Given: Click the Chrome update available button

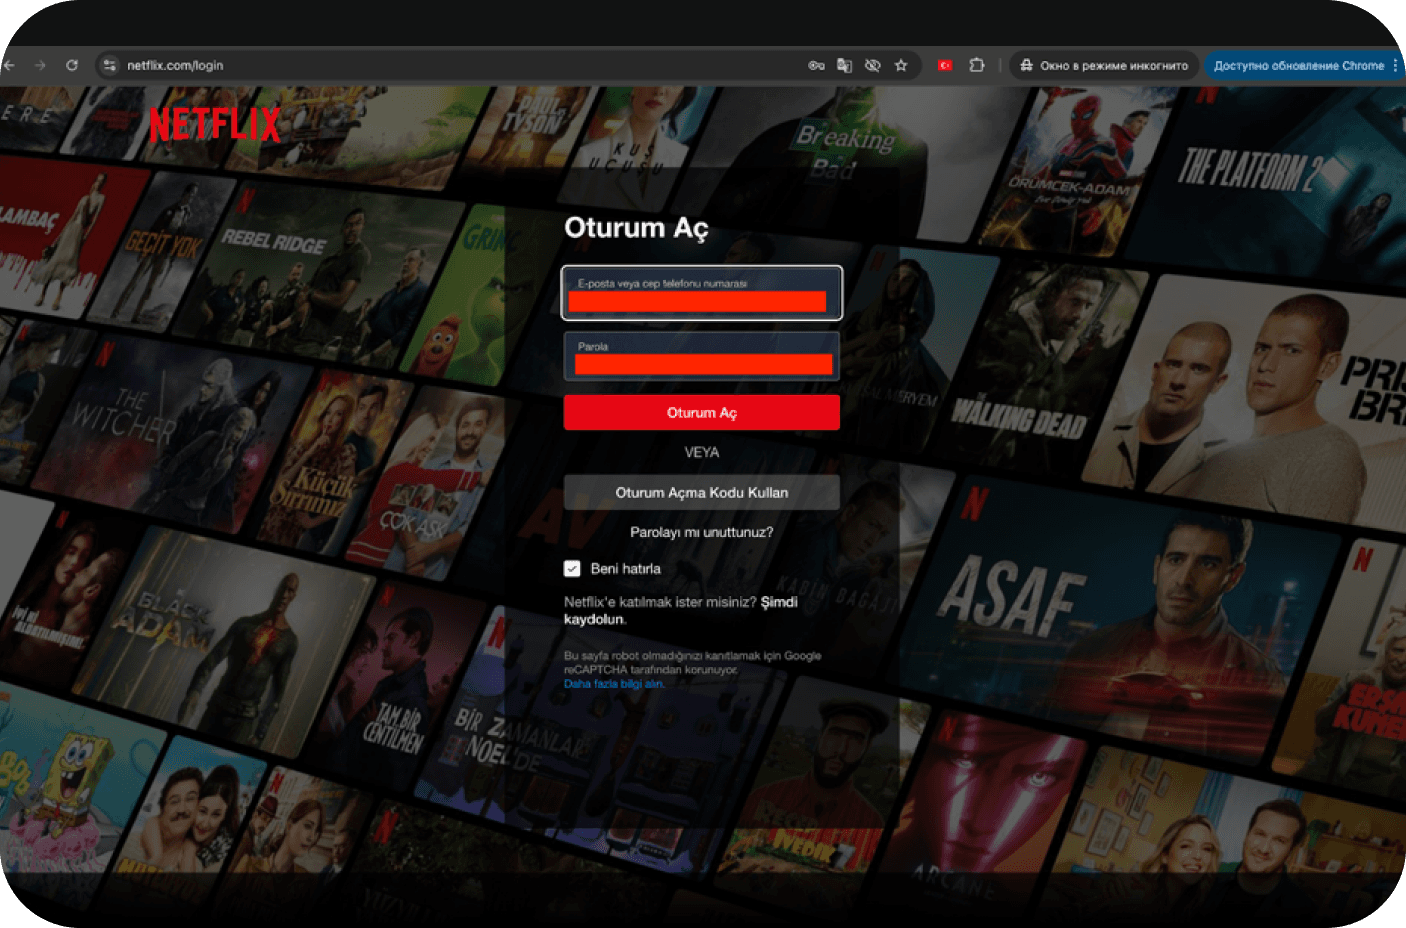Looking at the screenshot, I should click(1298, 65).
